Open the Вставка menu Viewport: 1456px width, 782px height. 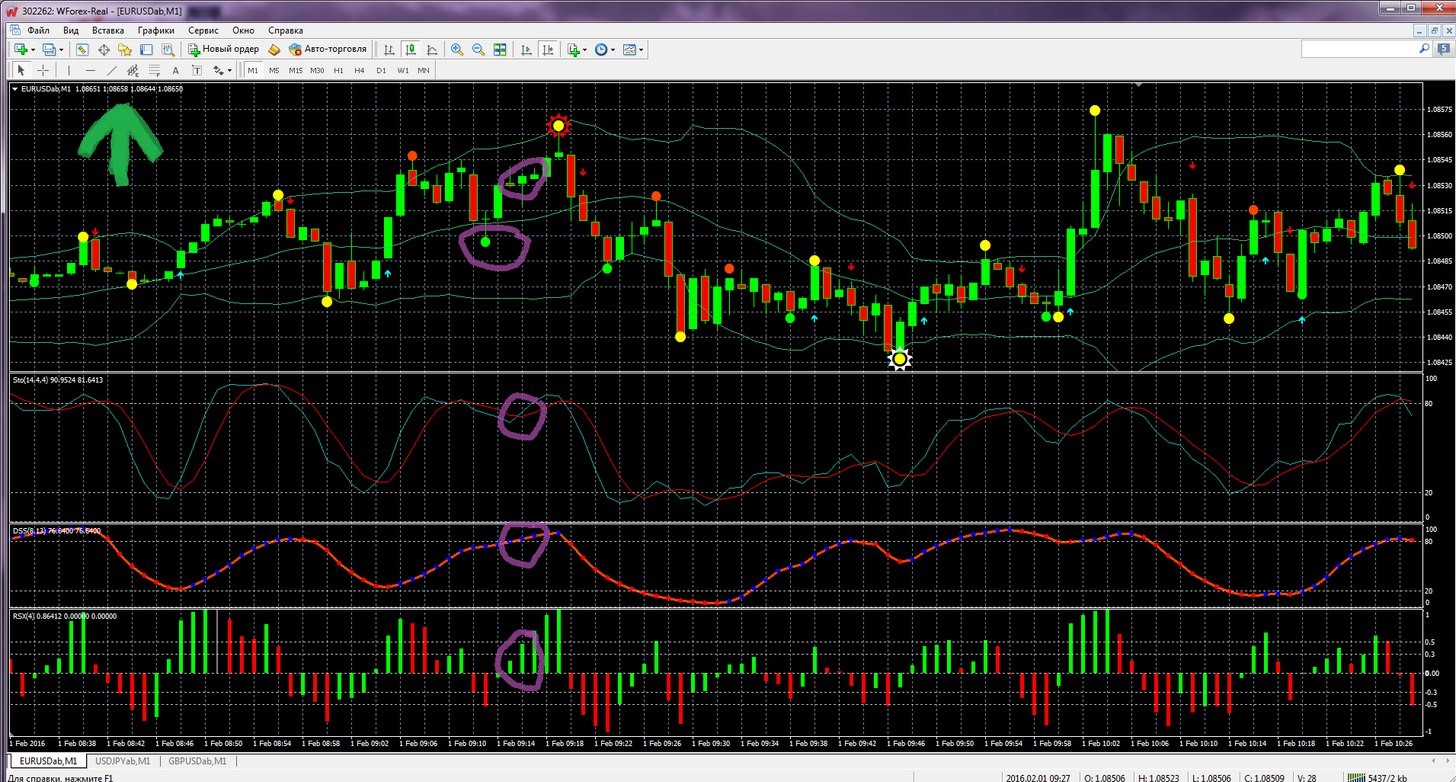(x=108, y=30)
